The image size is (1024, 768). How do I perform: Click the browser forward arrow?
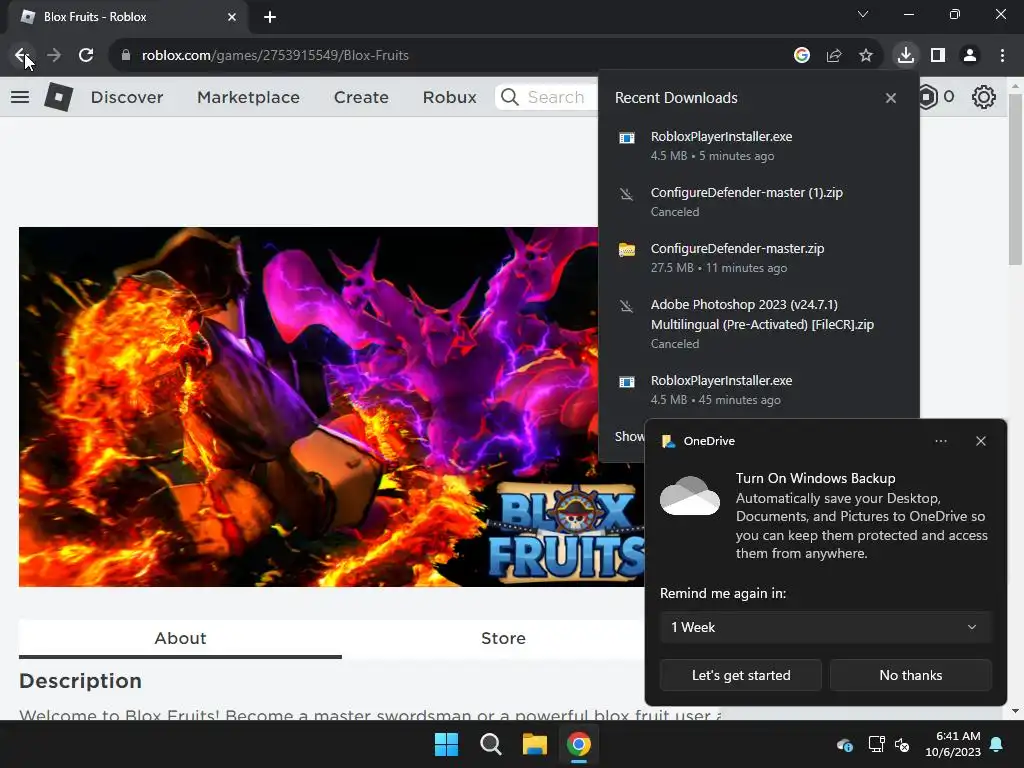coord(54,55)
